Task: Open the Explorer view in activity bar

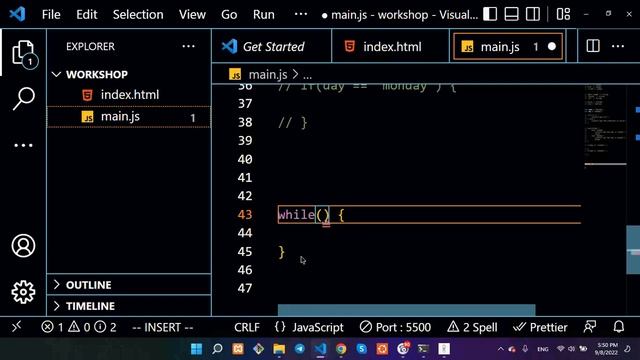Action: point(23,53)
